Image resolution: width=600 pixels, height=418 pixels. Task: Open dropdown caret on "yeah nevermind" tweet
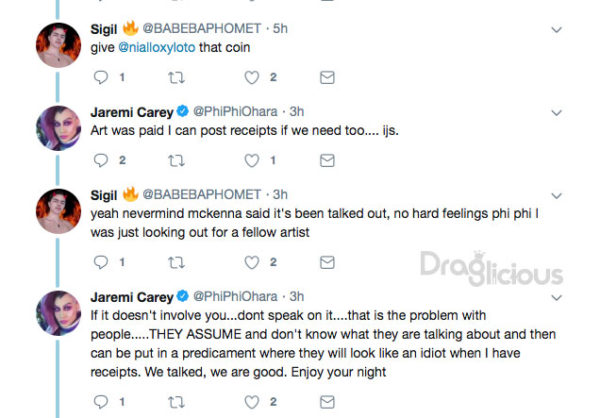tap(576, 193)
